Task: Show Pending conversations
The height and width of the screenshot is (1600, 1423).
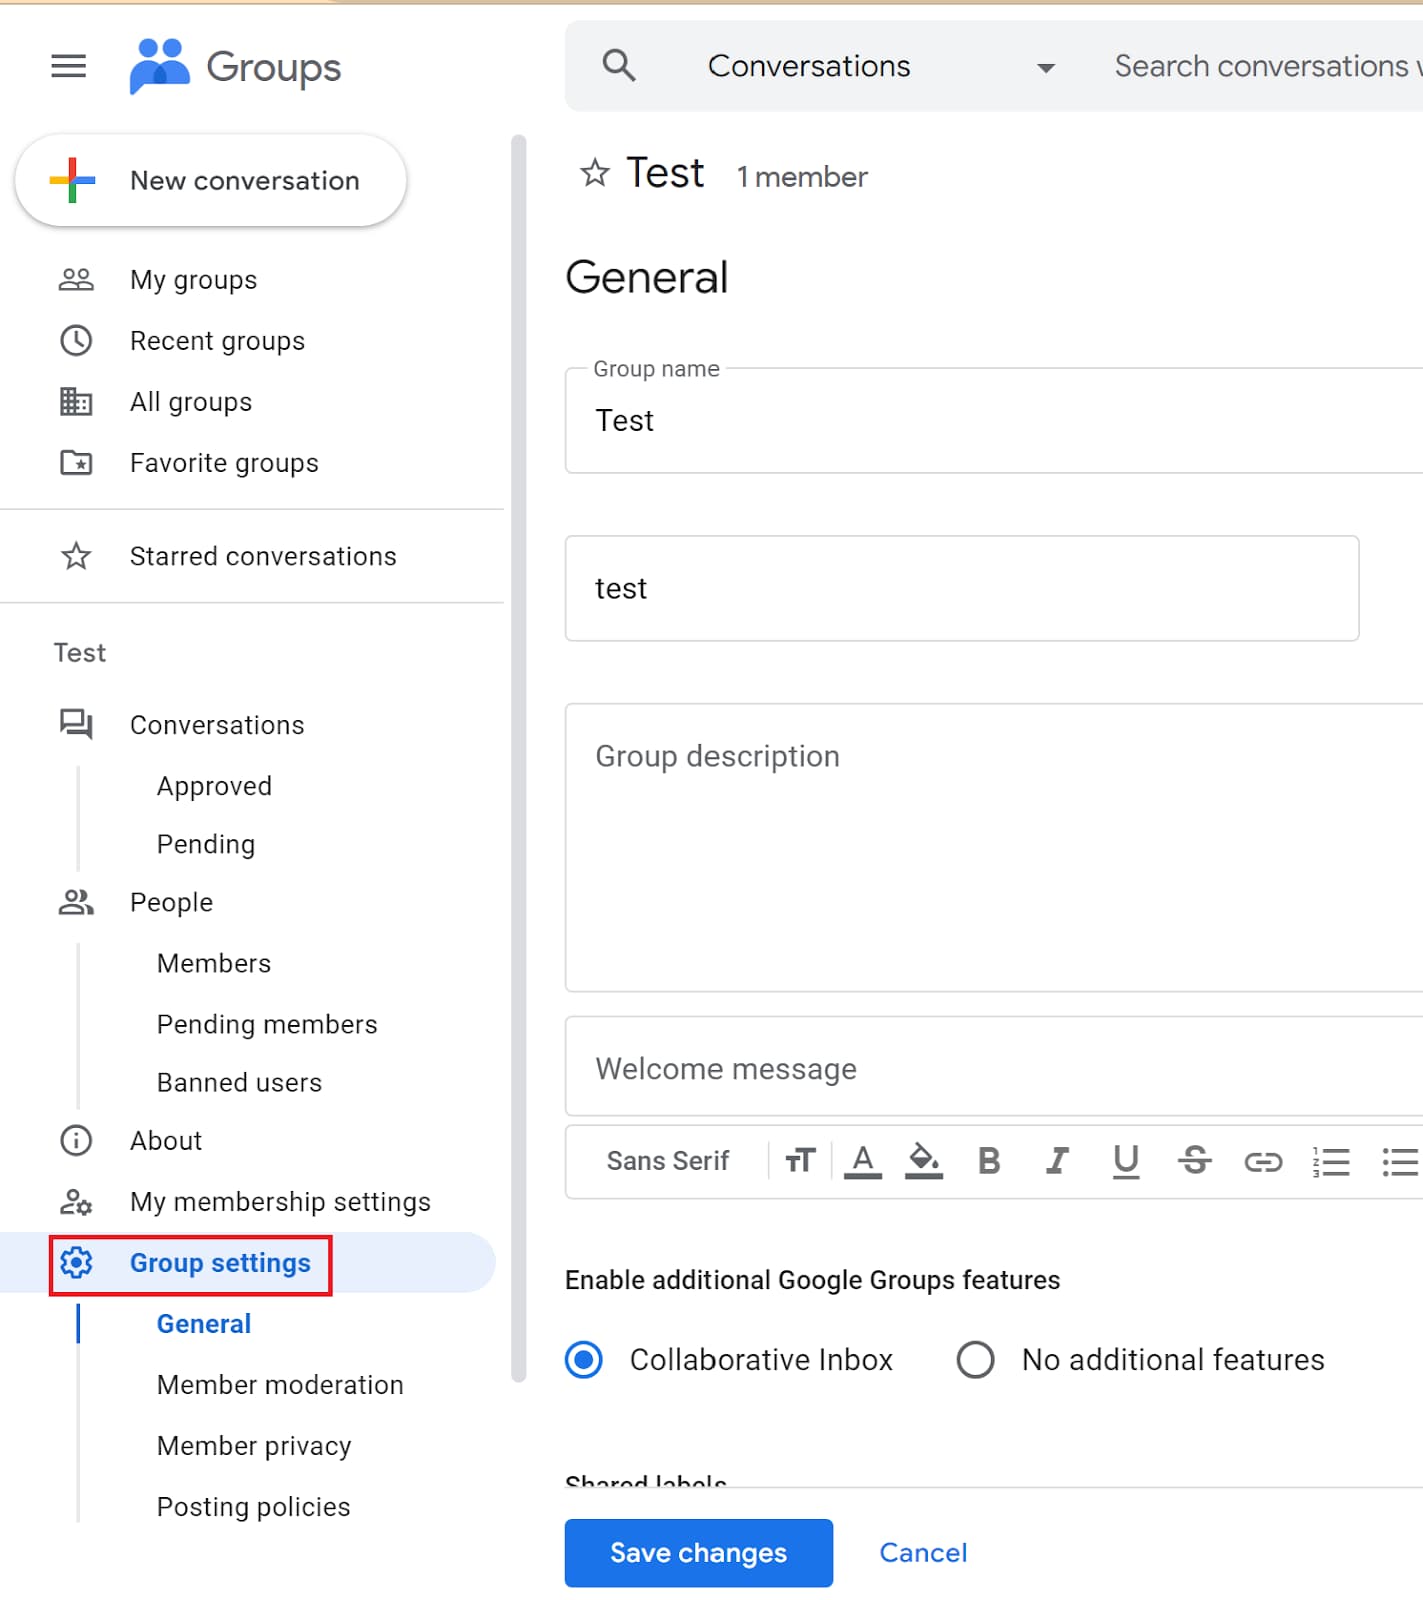Action: pos(206,844)
